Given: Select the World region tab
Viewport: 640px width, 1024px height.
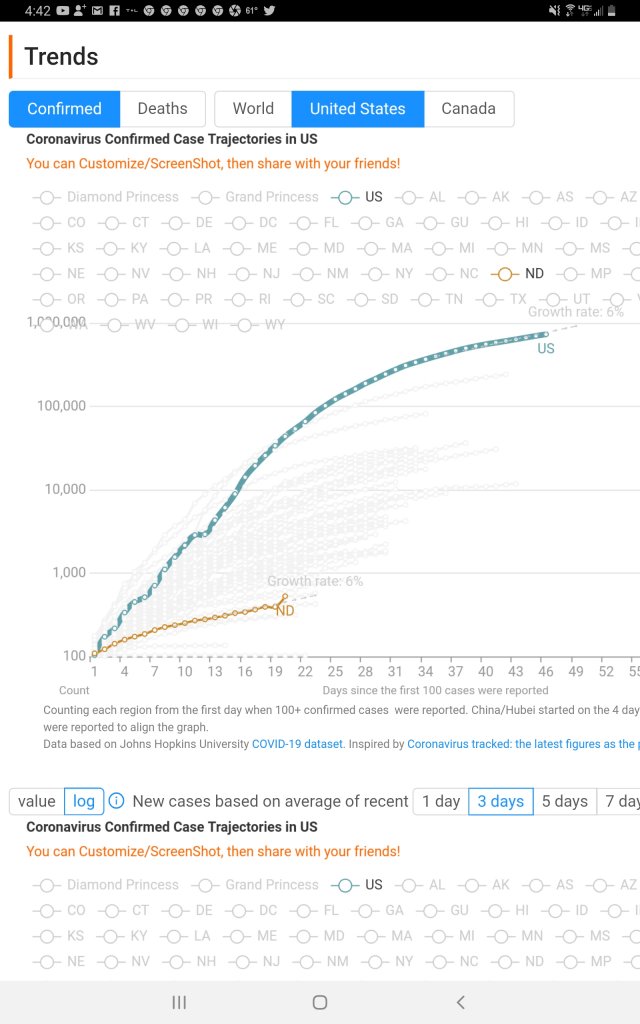Looking at the screenshot, I should point(253,109).
